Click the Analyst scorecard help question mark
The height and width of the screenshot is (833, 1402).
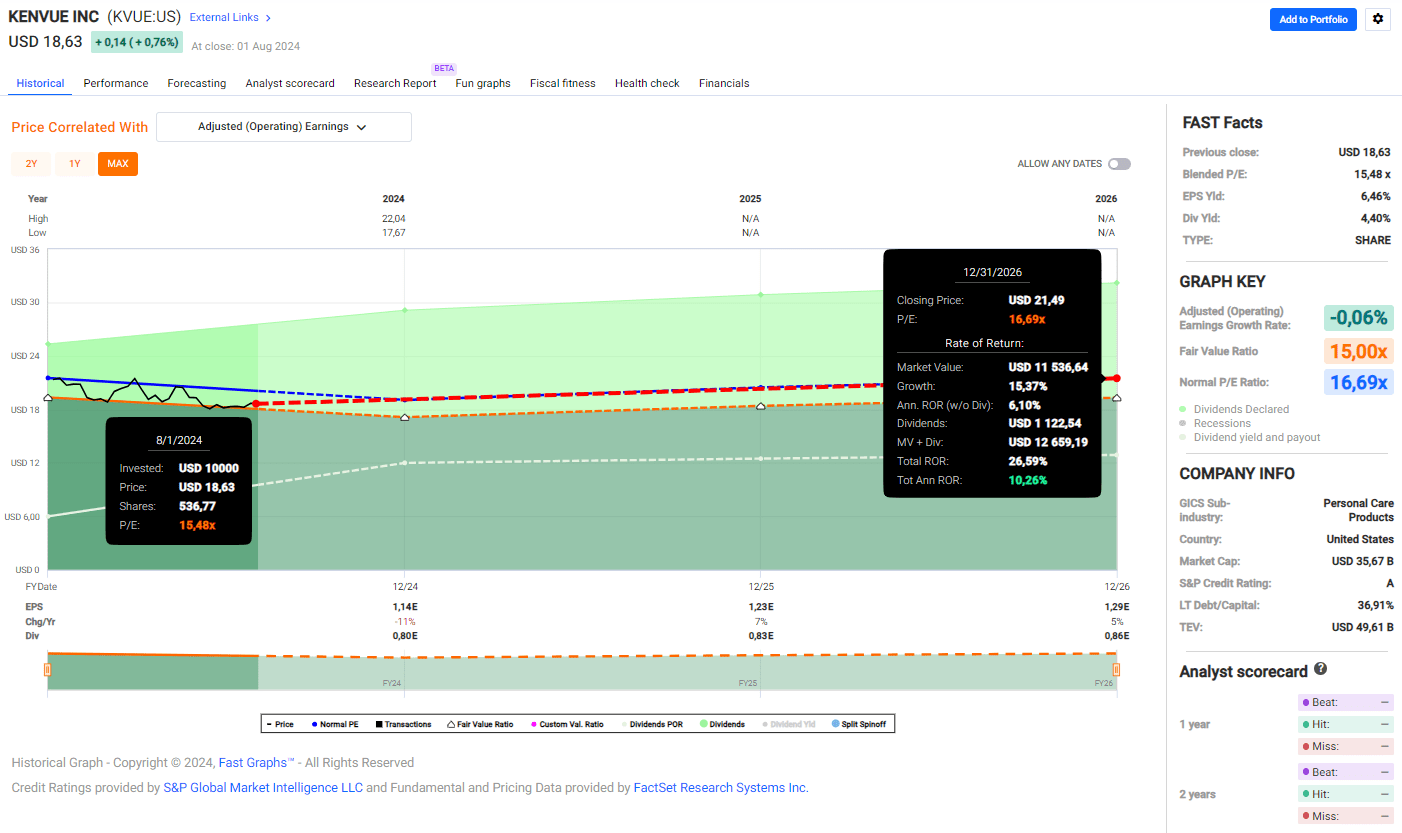(1319, 670)
